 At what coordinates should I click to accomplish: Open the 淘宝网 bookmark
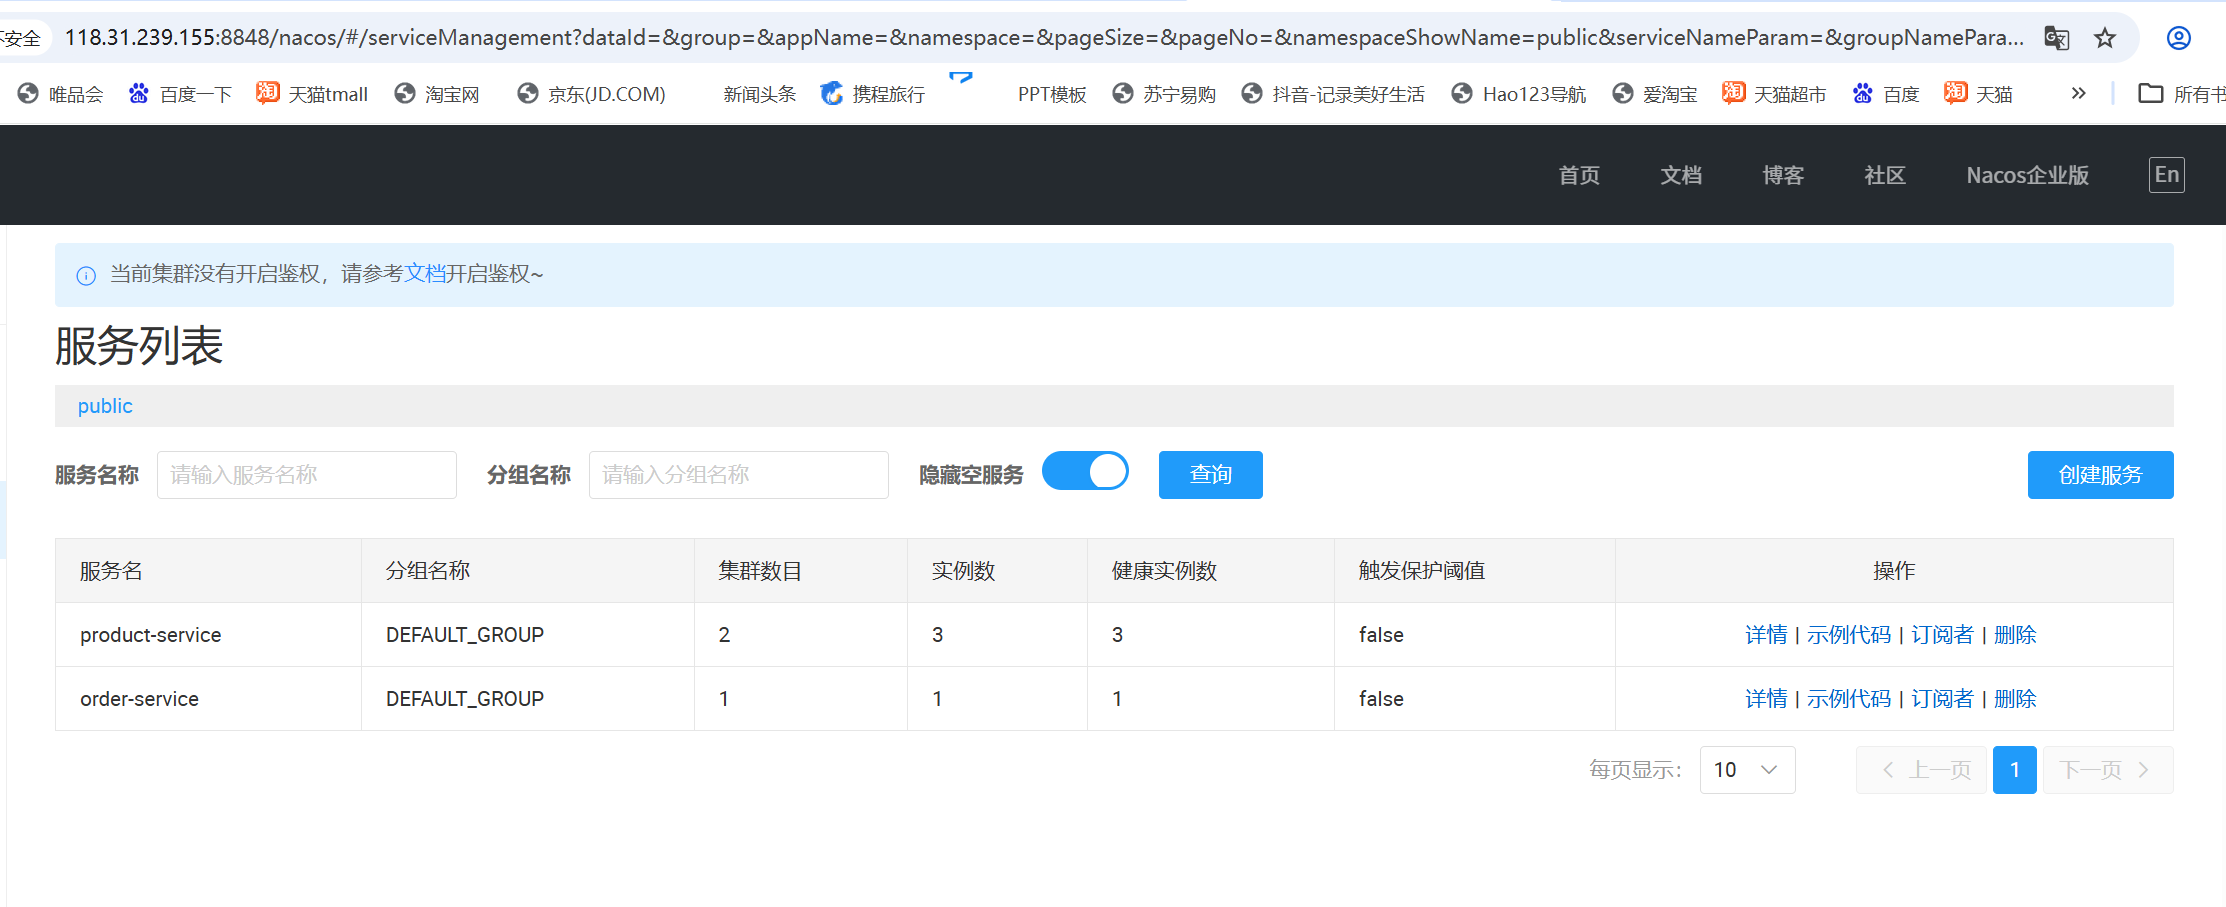tap(437, 94)
